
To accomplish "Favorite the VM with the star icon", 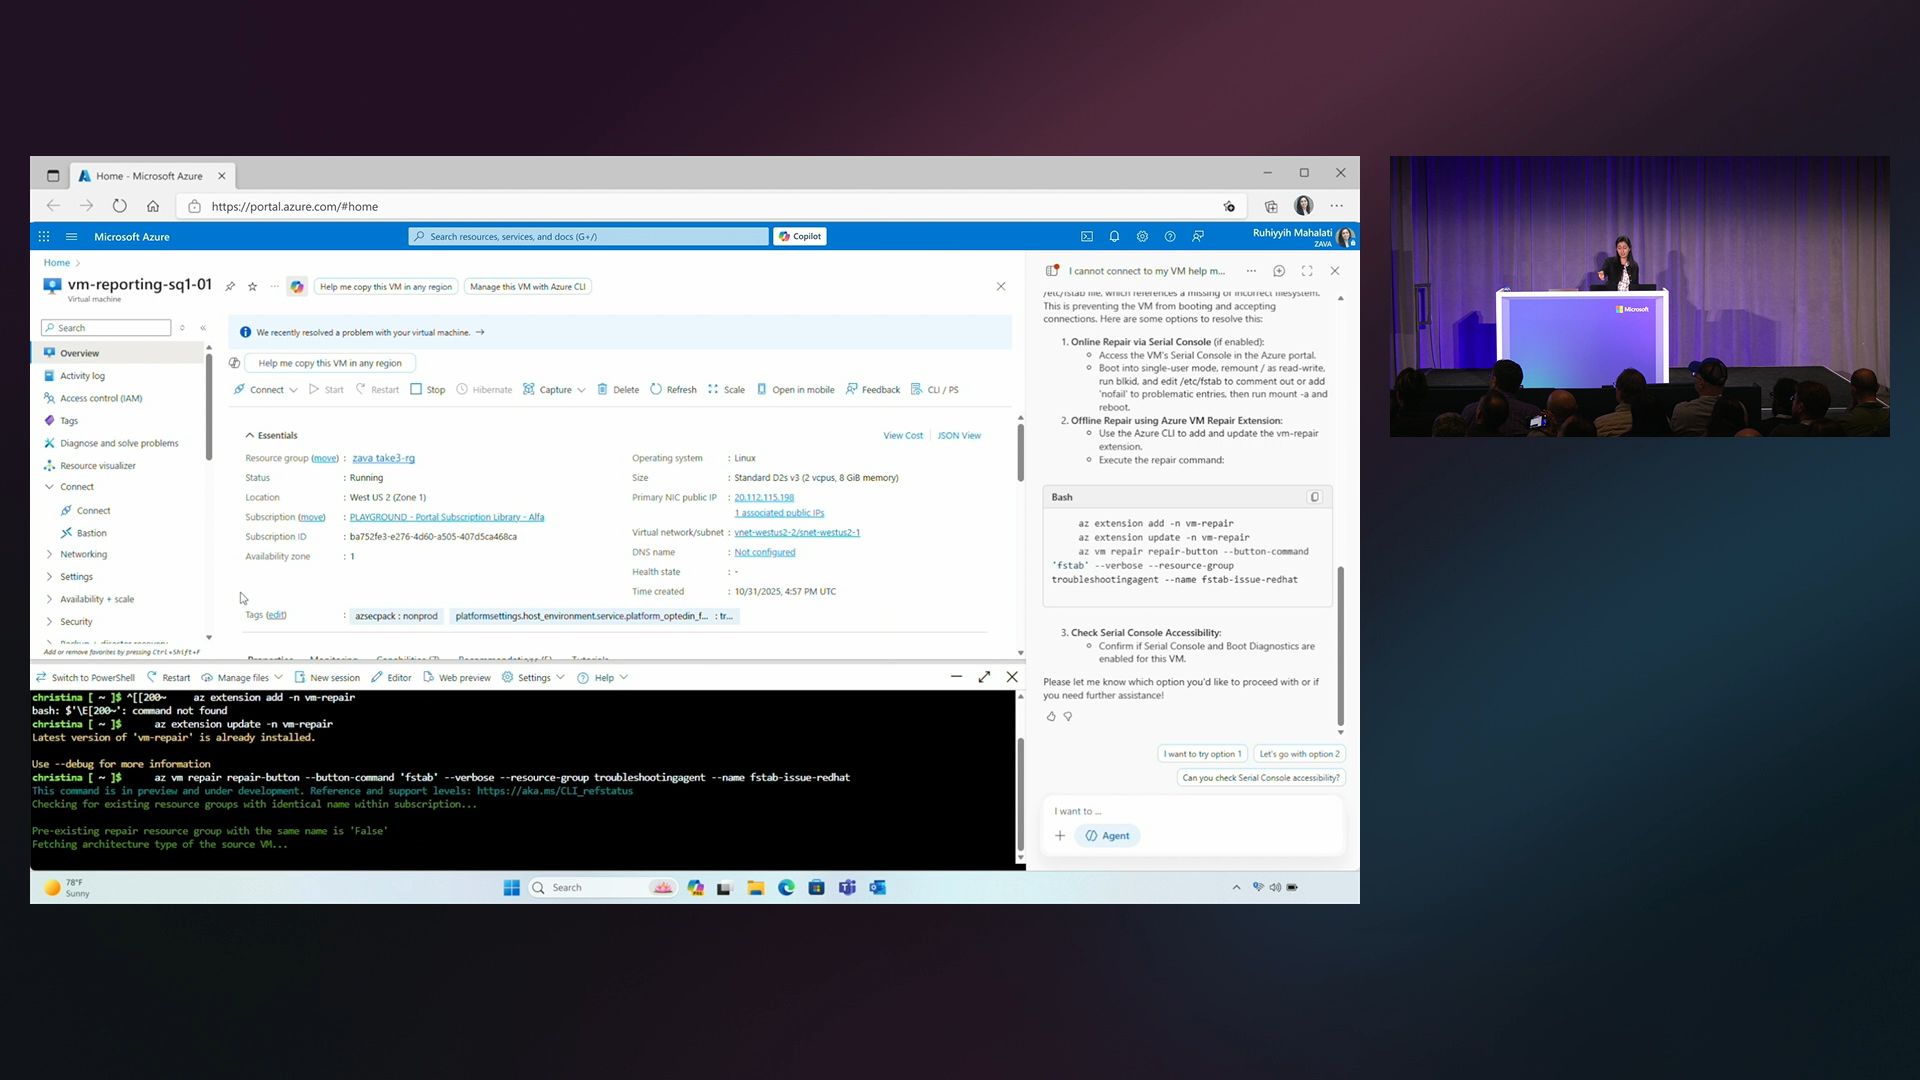I will [x=253, y=287].
